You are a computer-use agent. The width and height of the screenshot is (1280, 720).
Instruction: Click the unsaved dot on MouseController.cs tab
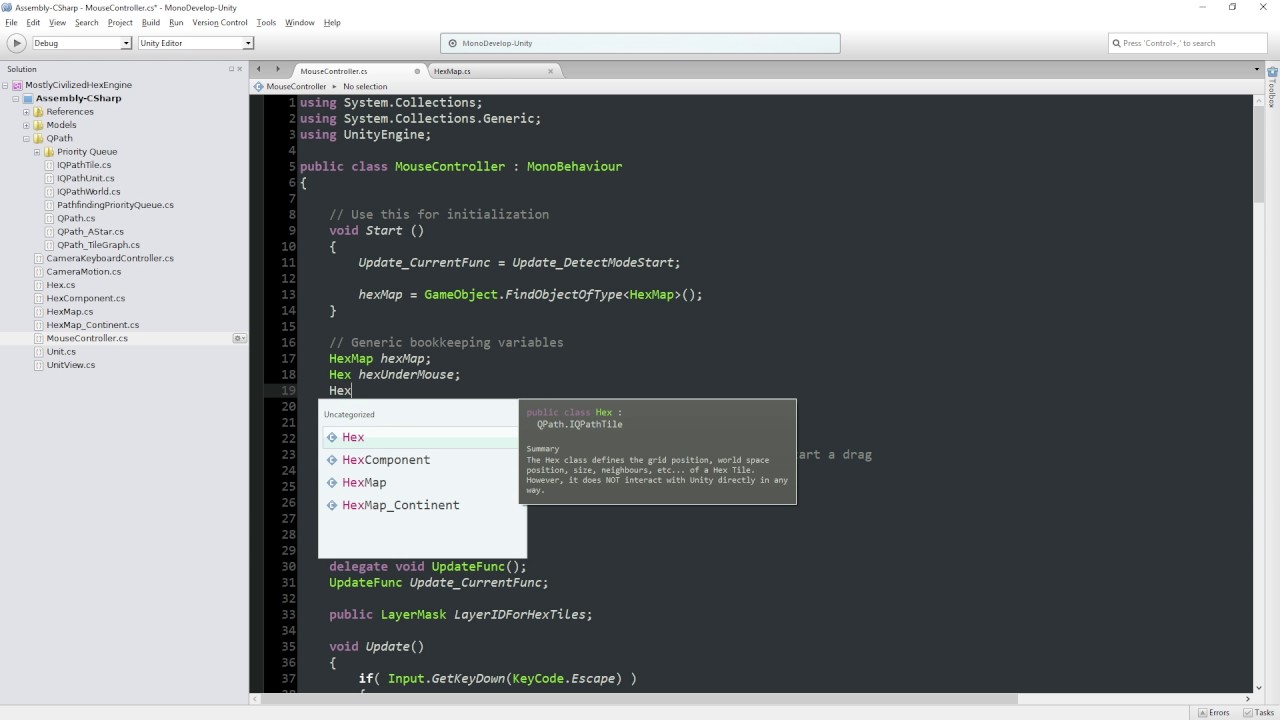(x=417, y=71)
